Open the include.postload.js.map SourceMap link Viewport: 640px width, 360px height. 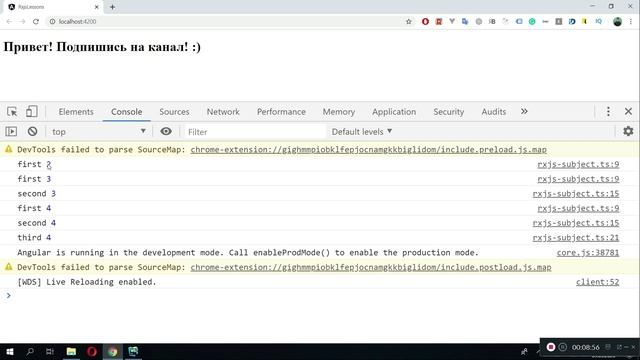tap(371, 267)
